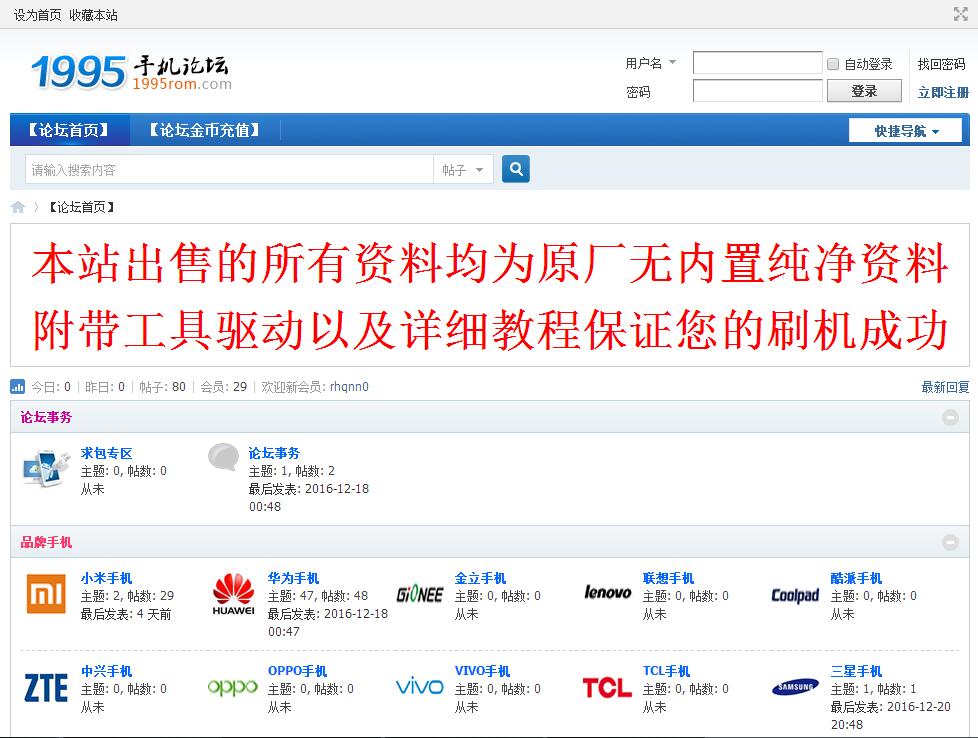The height and width of the screenshot is (738, 978).
Task: Click the Huawei logo icon
Action: pyautogui.click(x=233, y=594)
